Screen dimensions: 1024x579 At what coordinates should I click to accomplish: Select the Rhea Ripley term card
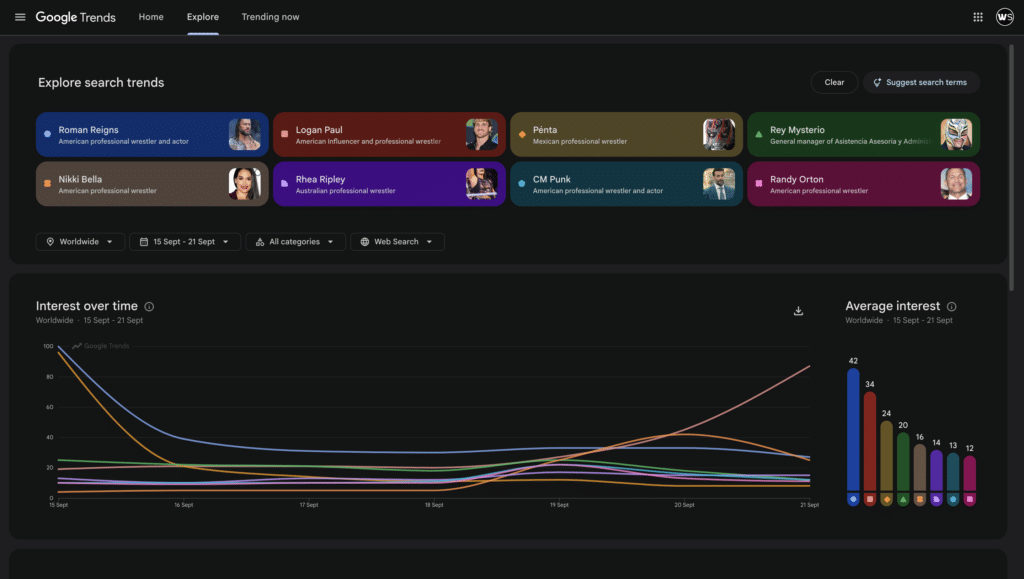pos(389,184)
